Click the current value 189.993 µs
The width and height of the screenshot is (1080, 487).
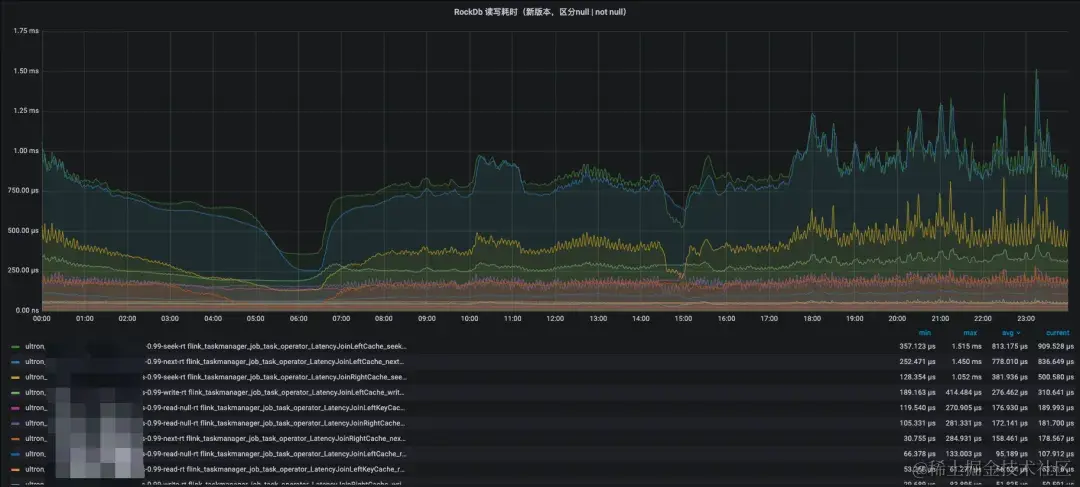pyautogui.click(x=1055, y=407)
